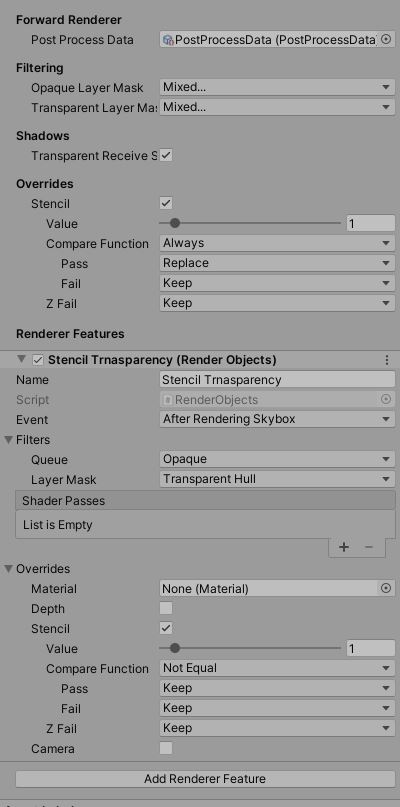This screenshot has width=400, height=807.
Task: Collapse the Stencil Trnasparency feature foldout arrow
Action: coord(21,359)
